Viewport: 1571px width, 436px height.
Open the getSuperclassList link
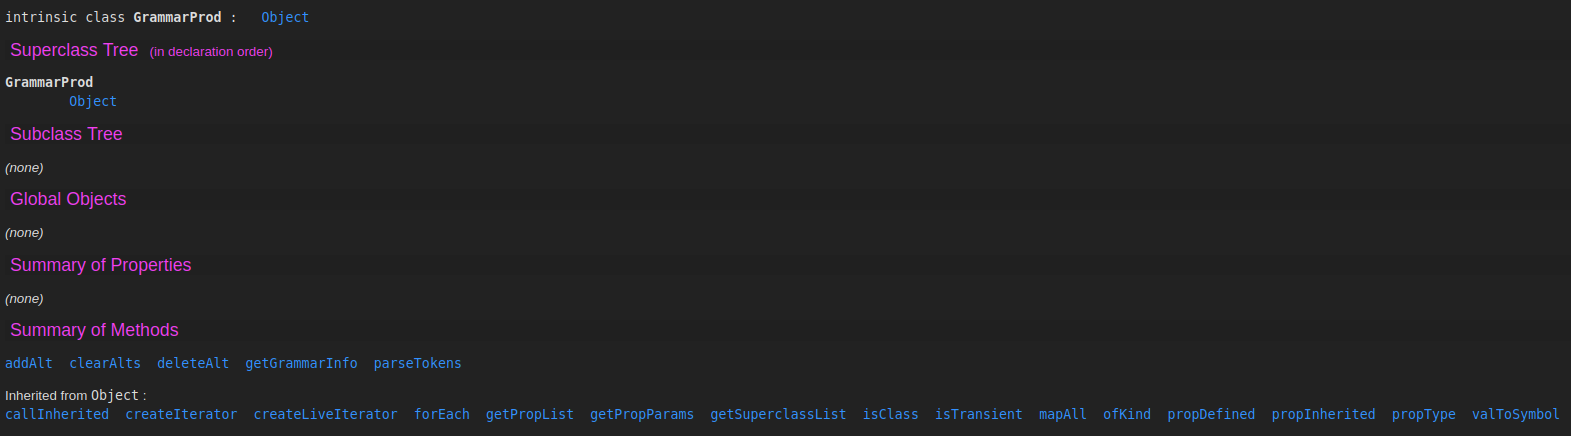coord(778,414)
